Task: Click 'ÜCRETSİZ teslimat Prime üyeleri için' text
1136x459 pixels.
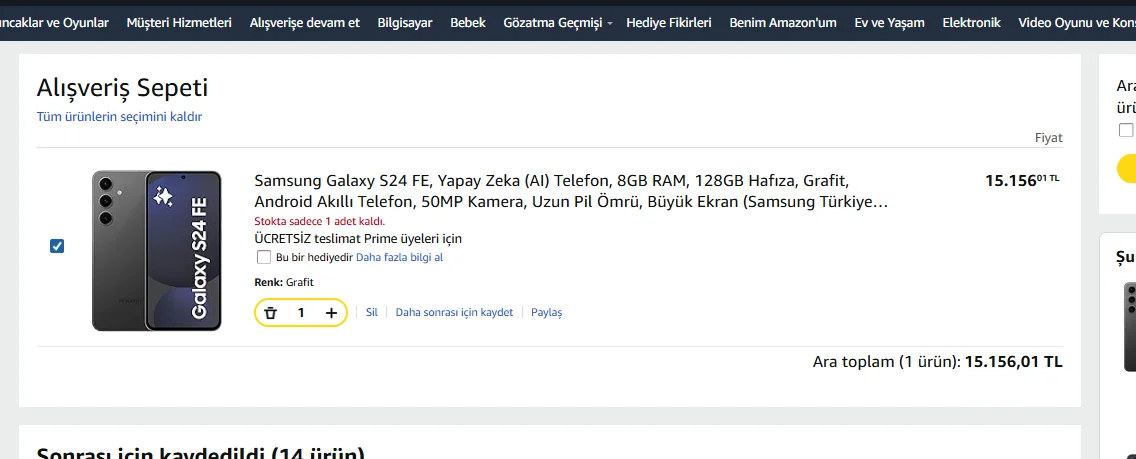Action: click(x=358, y=239)
